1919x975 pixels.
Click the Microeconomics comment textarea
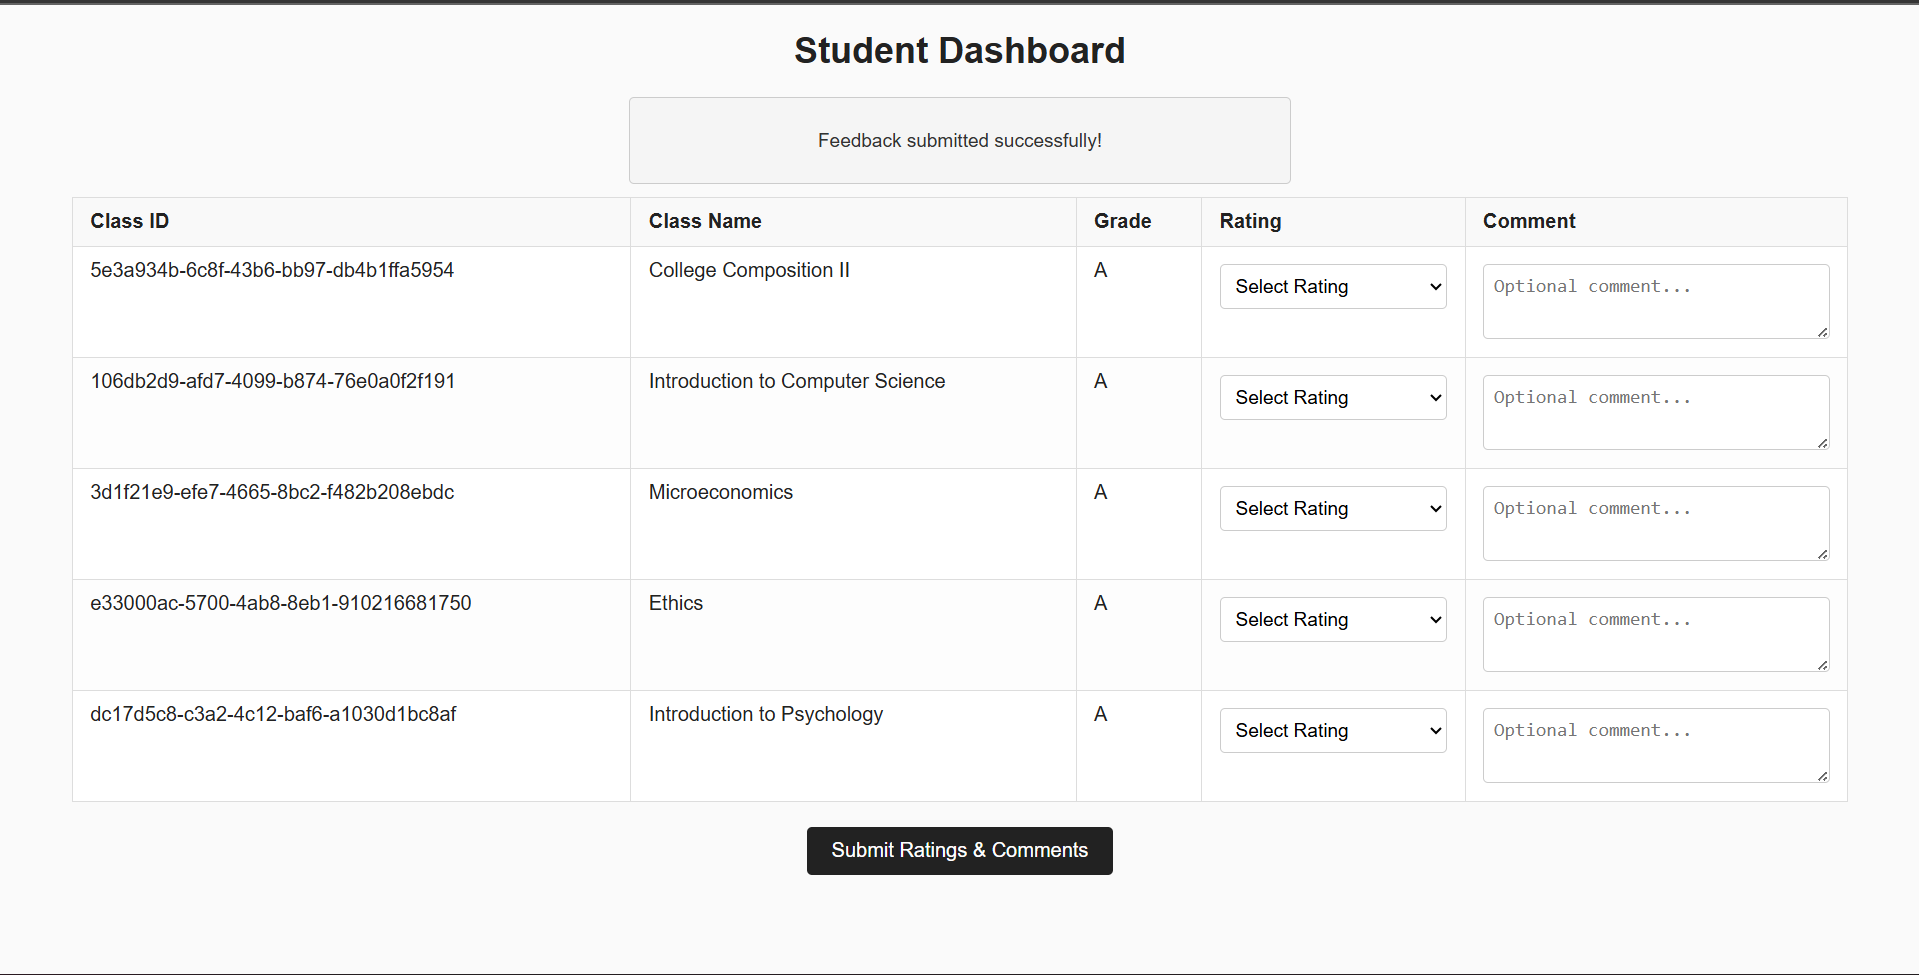tap(1655, 523)
